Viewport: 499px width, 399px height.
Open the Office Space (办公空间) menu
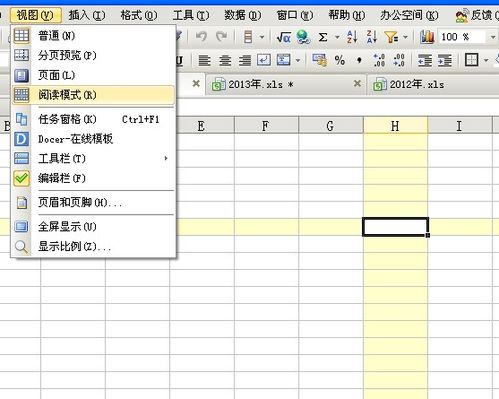point(409,15)
